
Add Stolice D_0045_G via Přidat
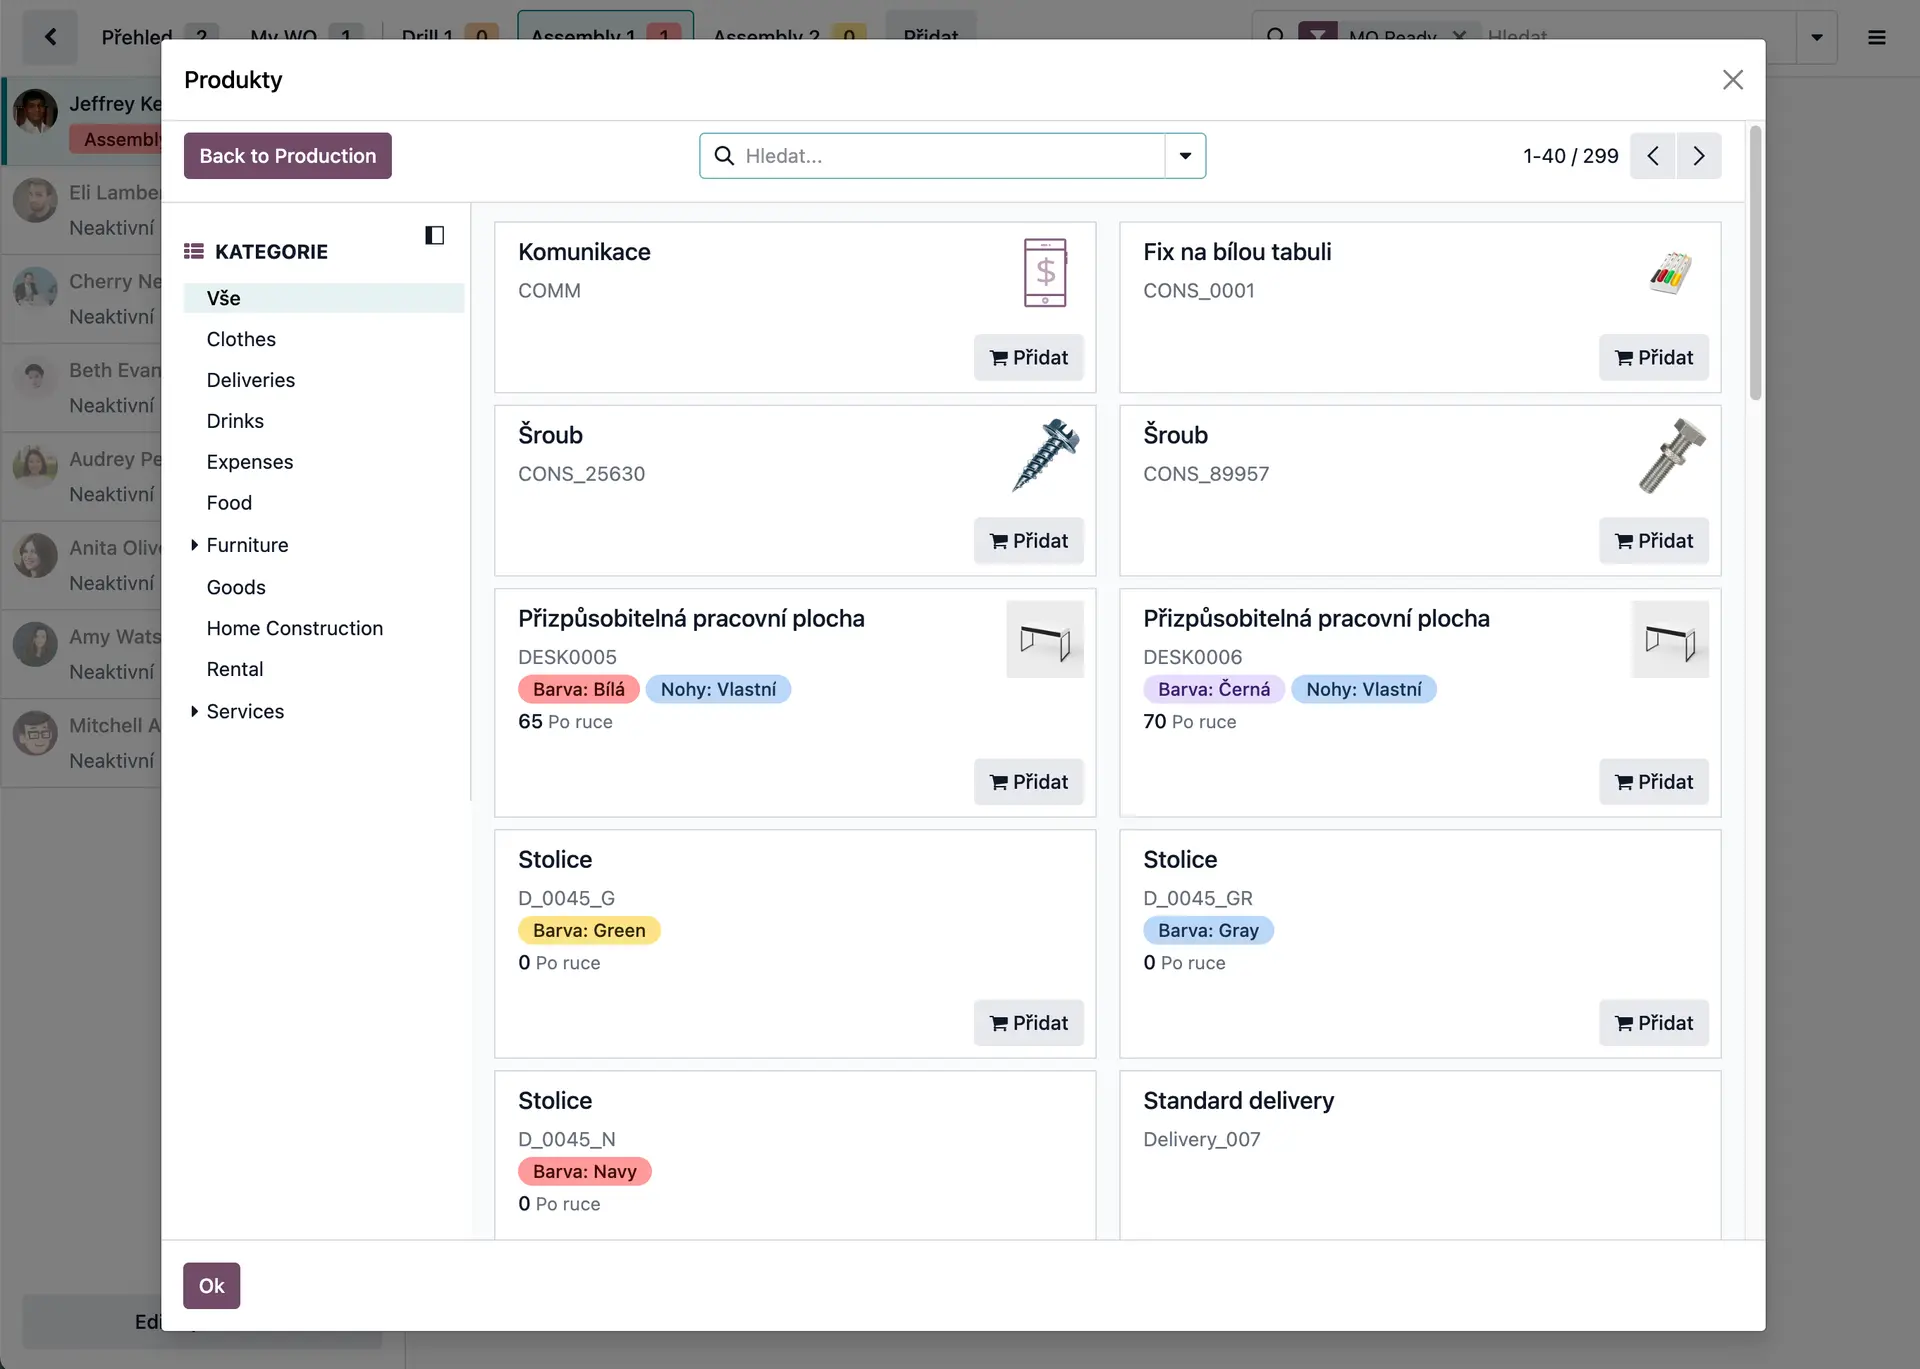(x=1028, y=1023)
